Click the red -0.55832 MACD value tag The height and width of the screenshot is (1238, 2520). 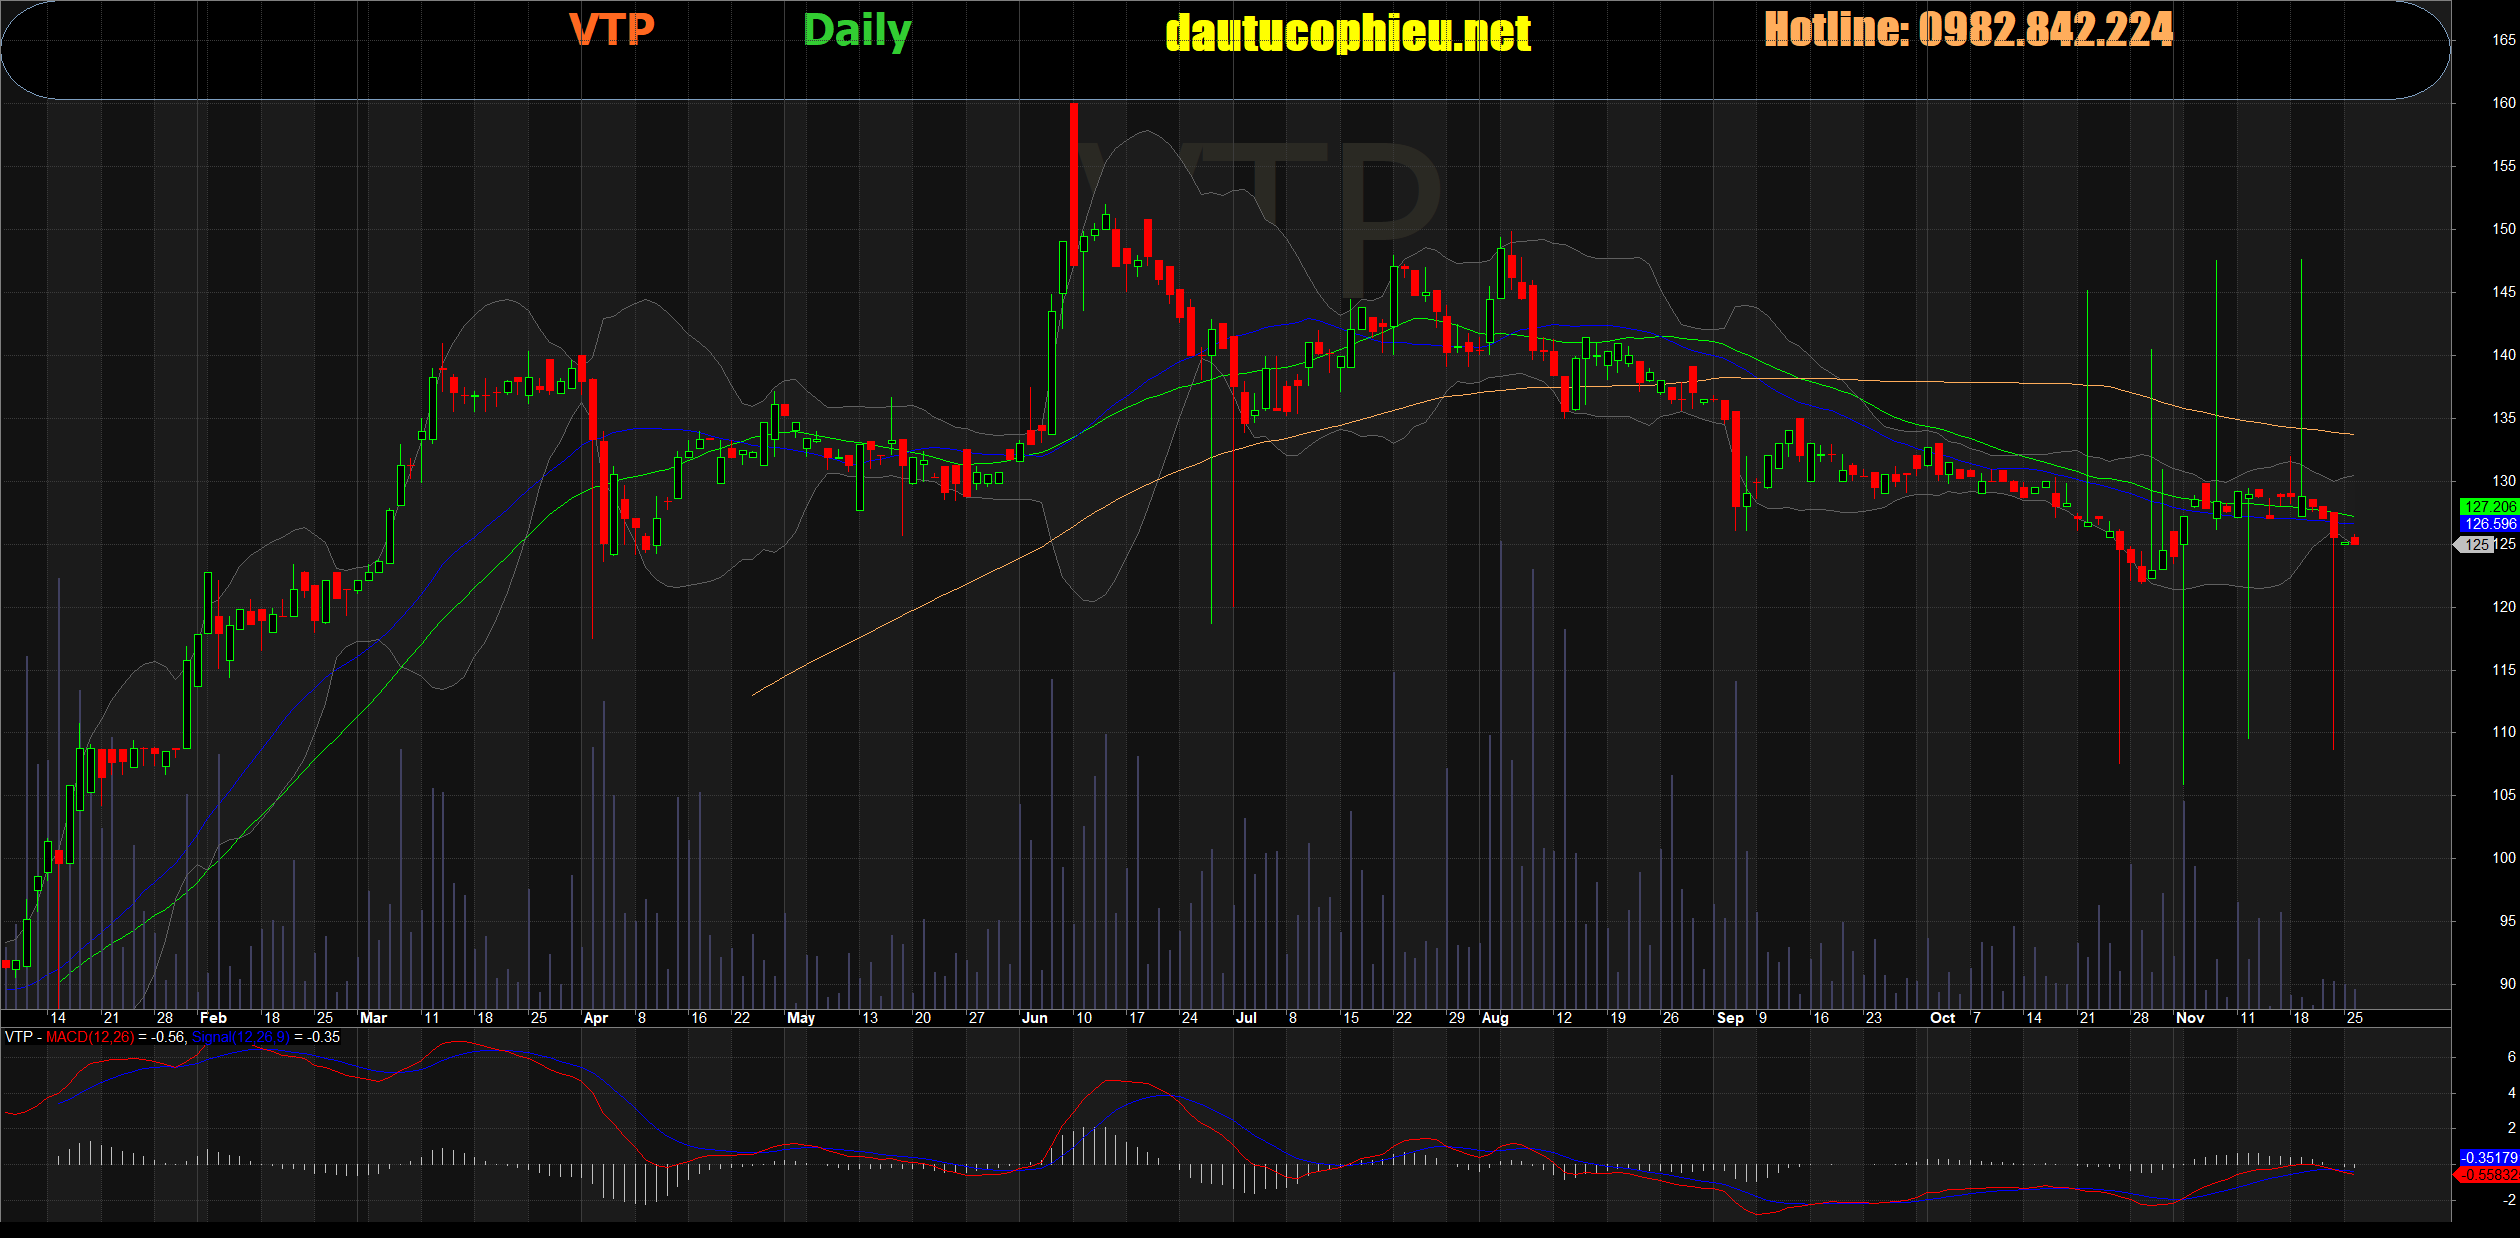[2487, 1175]
